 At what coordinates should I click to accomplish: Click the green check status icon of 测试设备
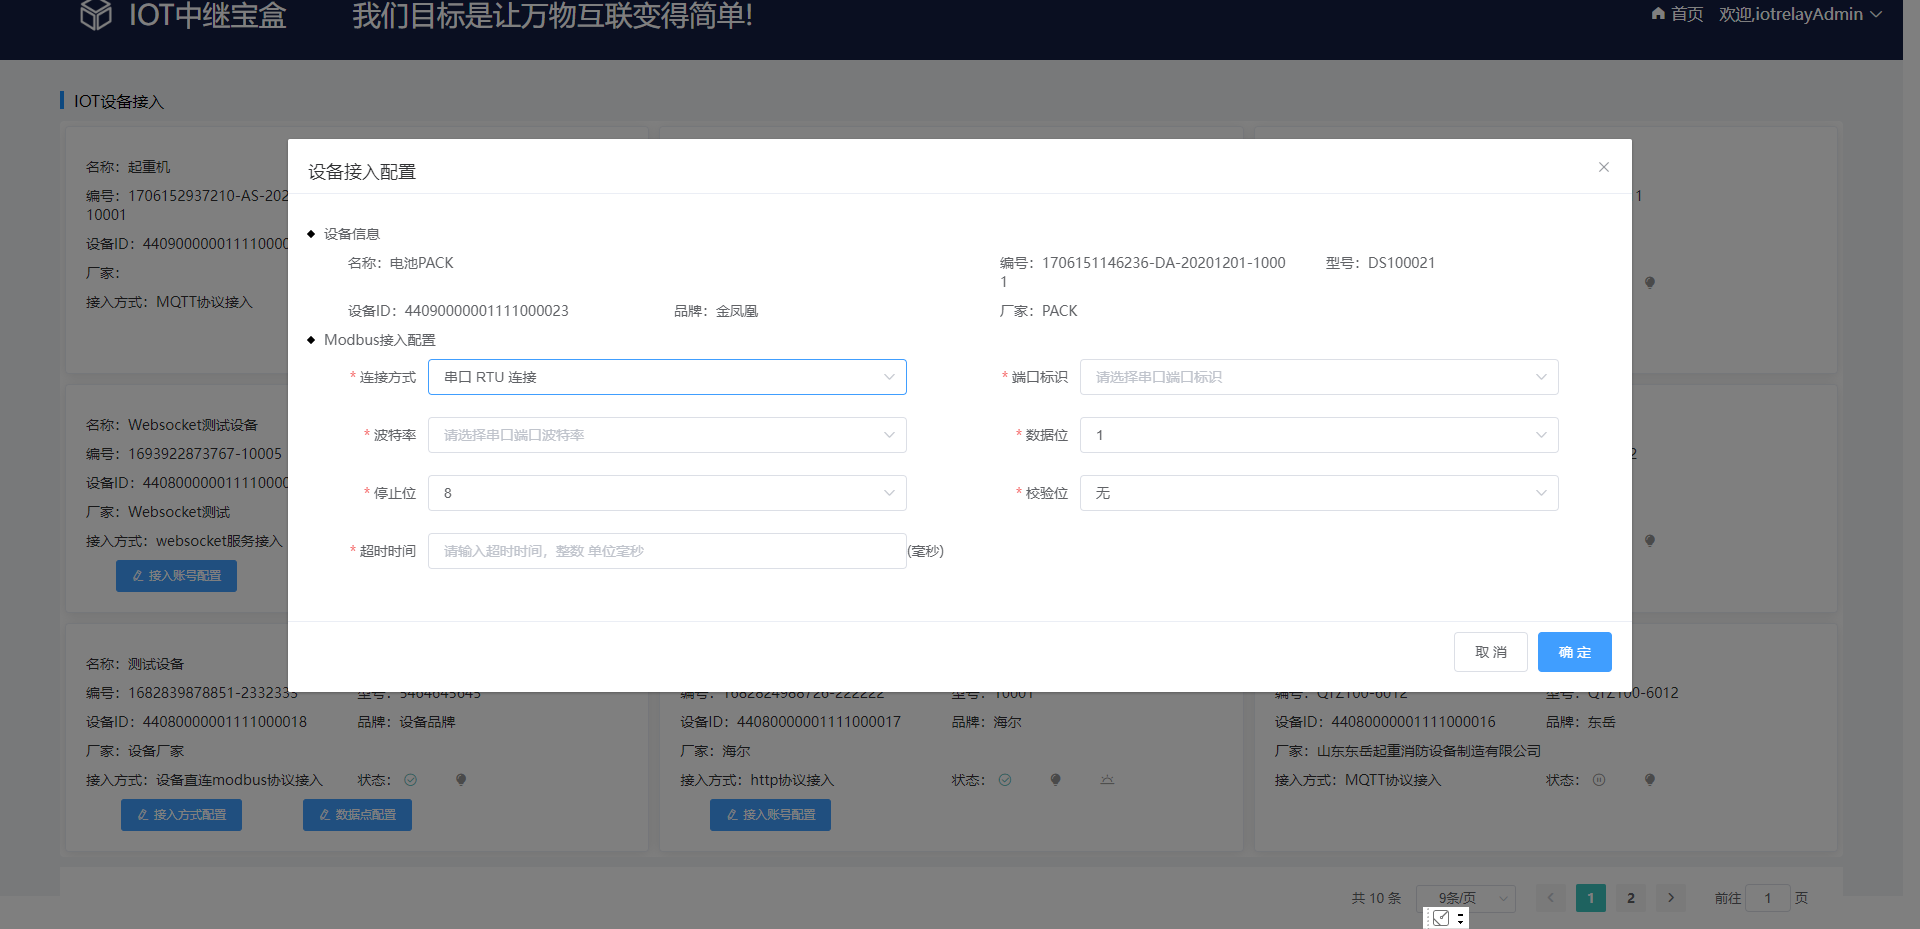(410, 779)
